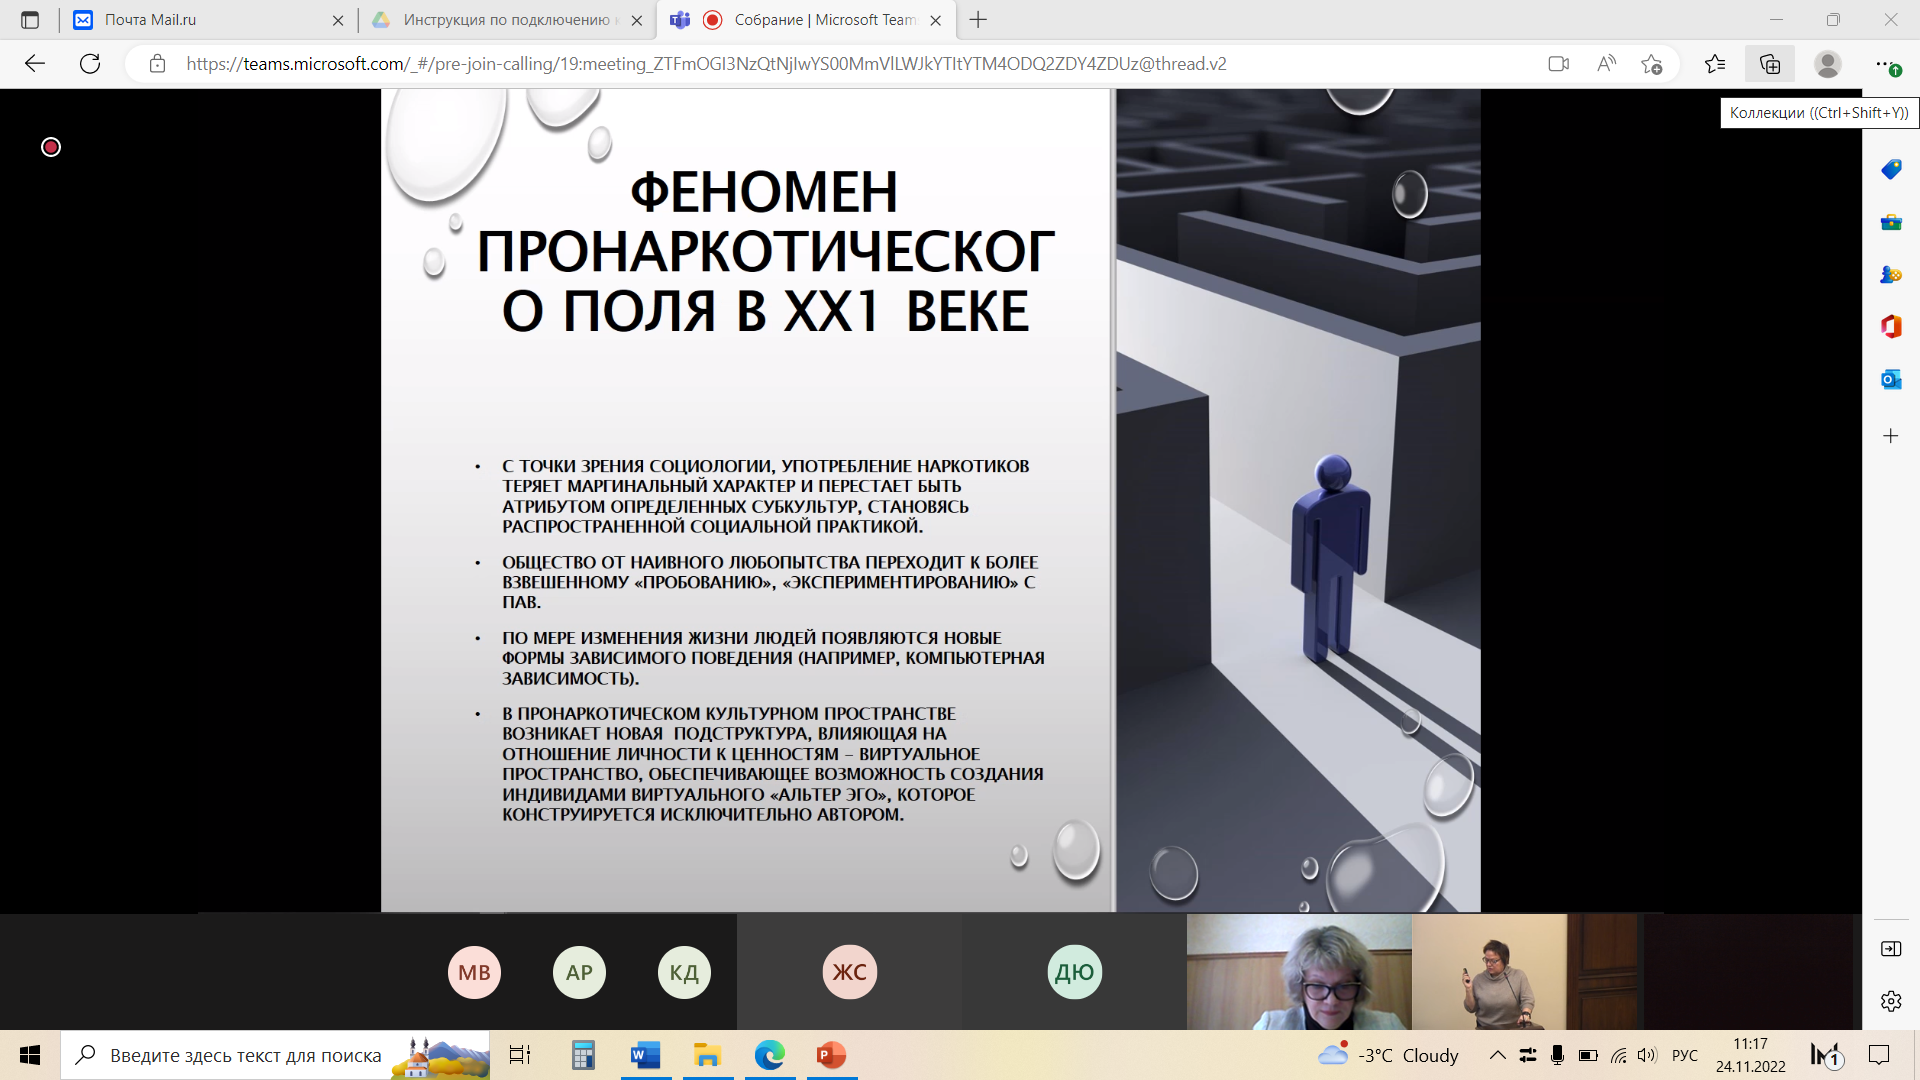Image resolution: width=1920 pixels, height=1080 pixels.
Task: Open Task View on the taskbar
Action: click(x=520, y=1055)
